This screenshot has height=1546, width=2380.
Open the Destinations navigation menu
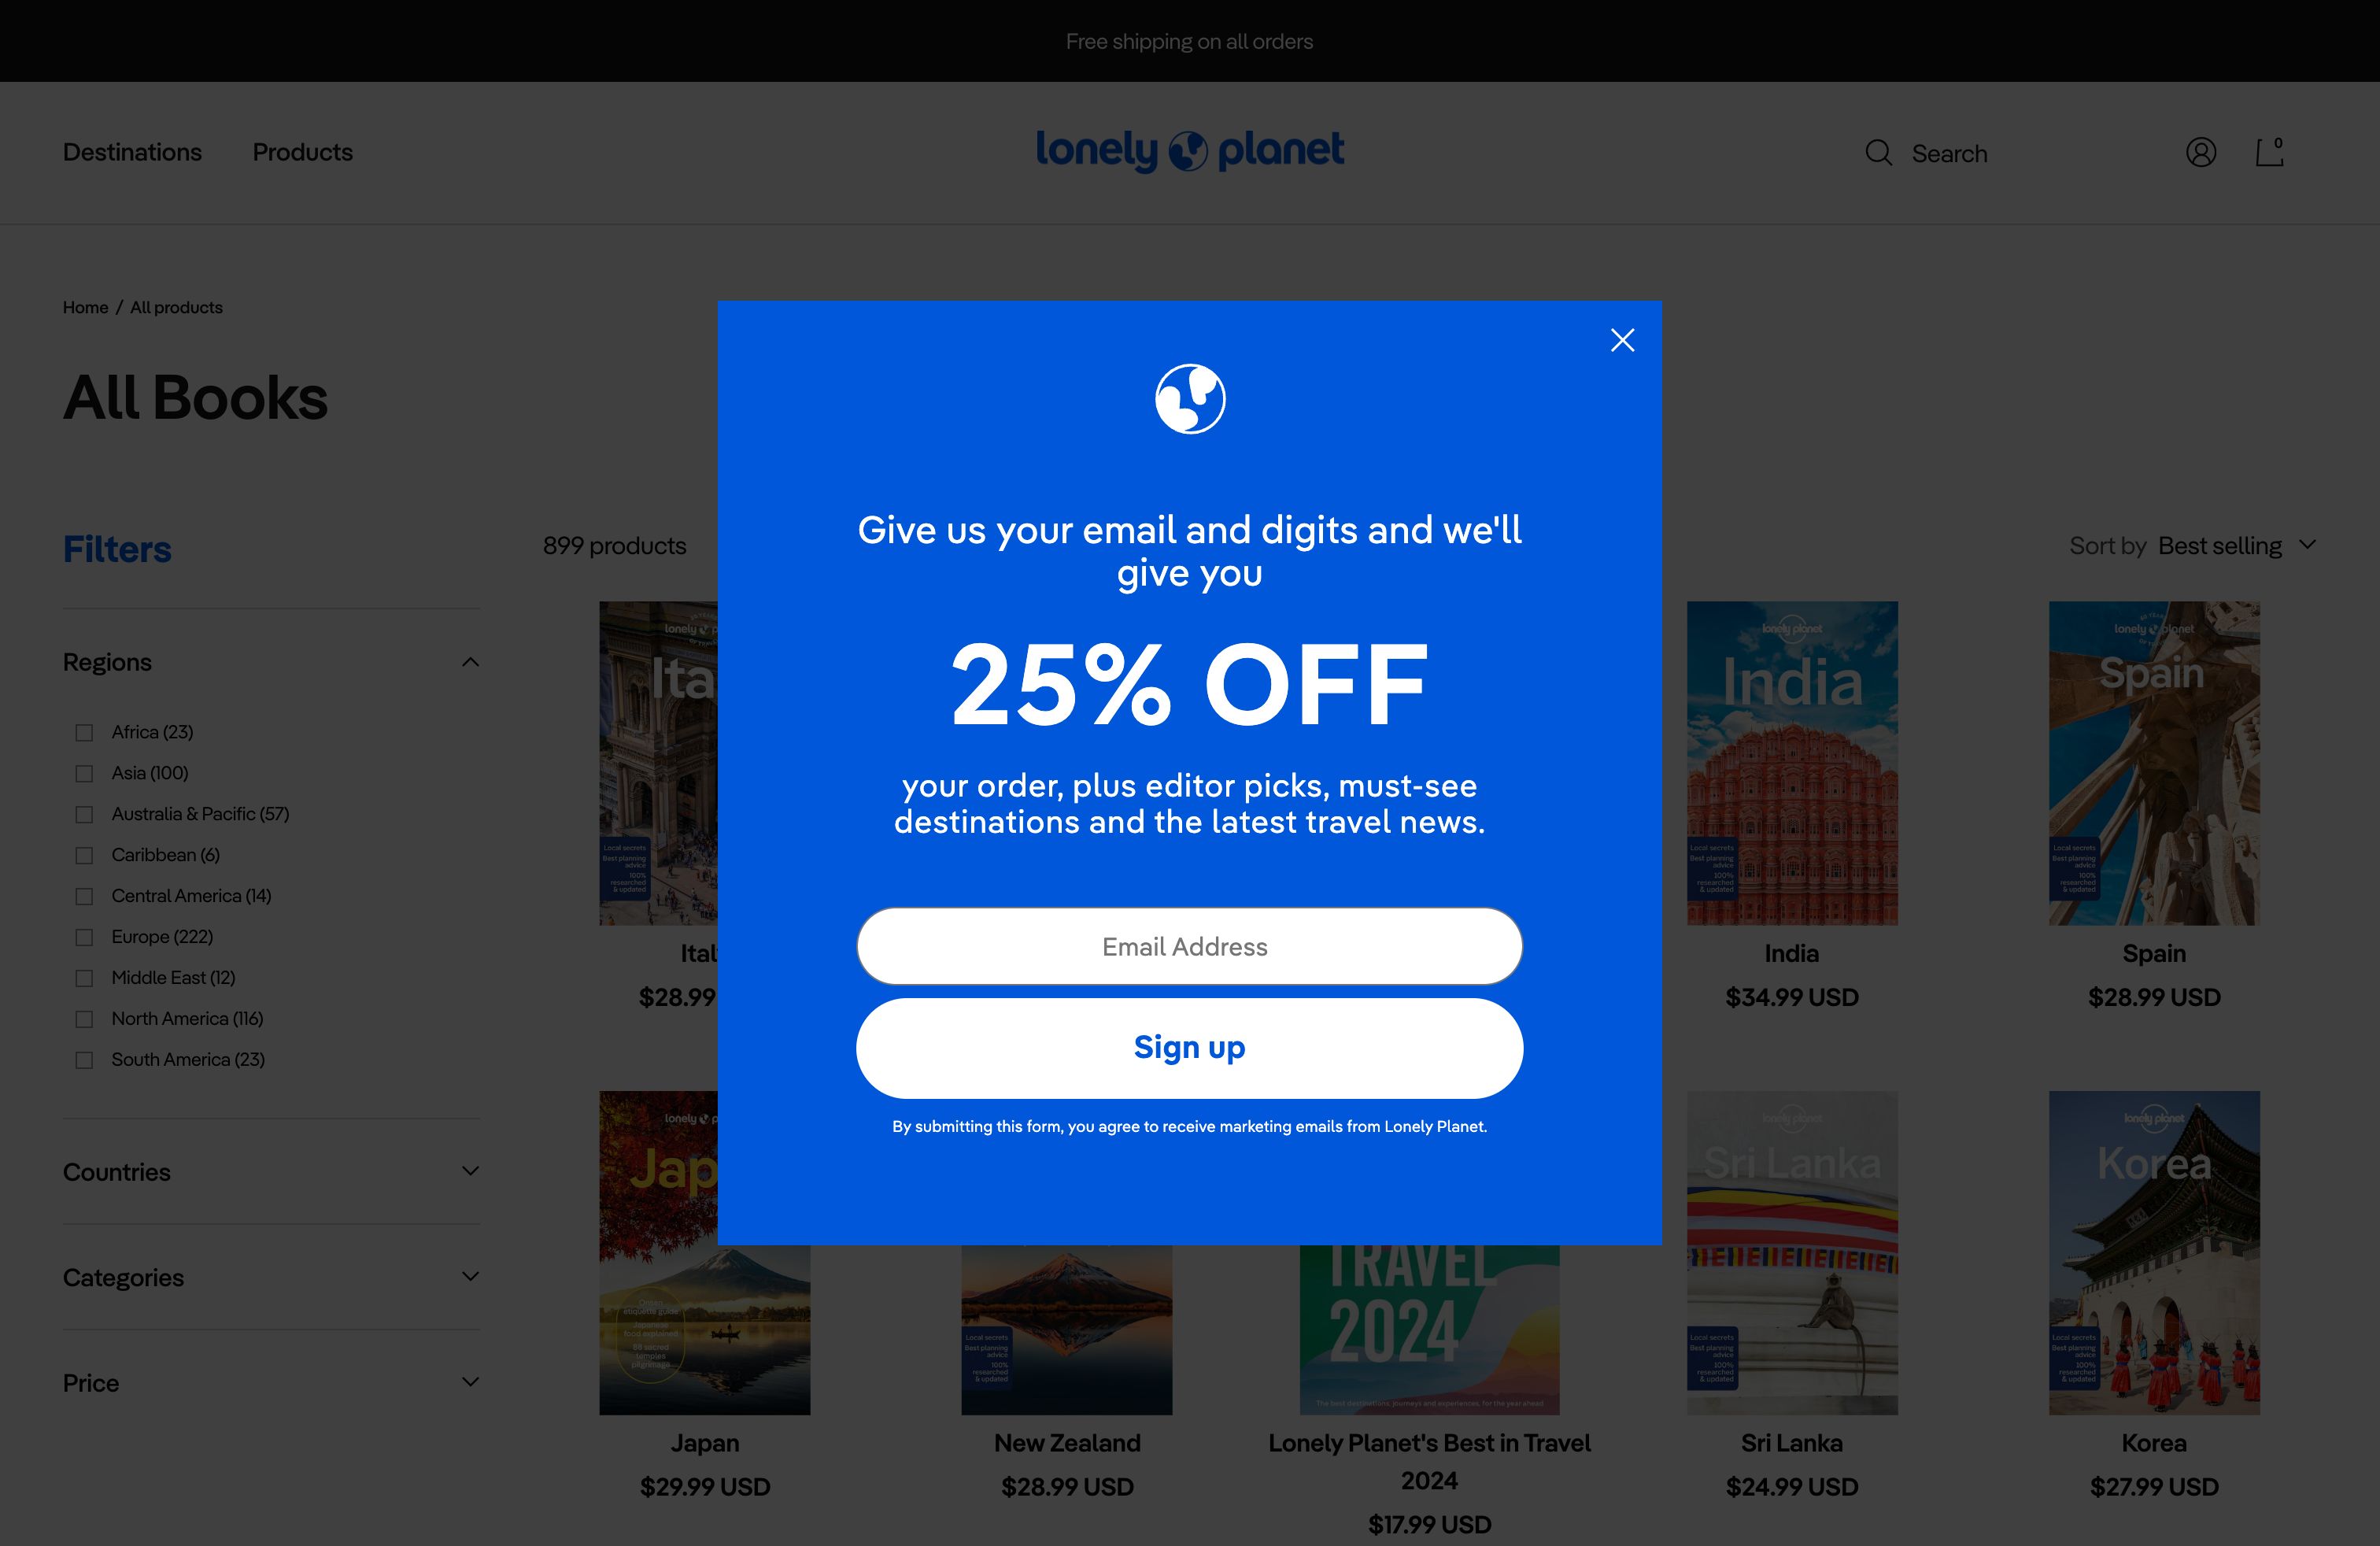point(132,151)
